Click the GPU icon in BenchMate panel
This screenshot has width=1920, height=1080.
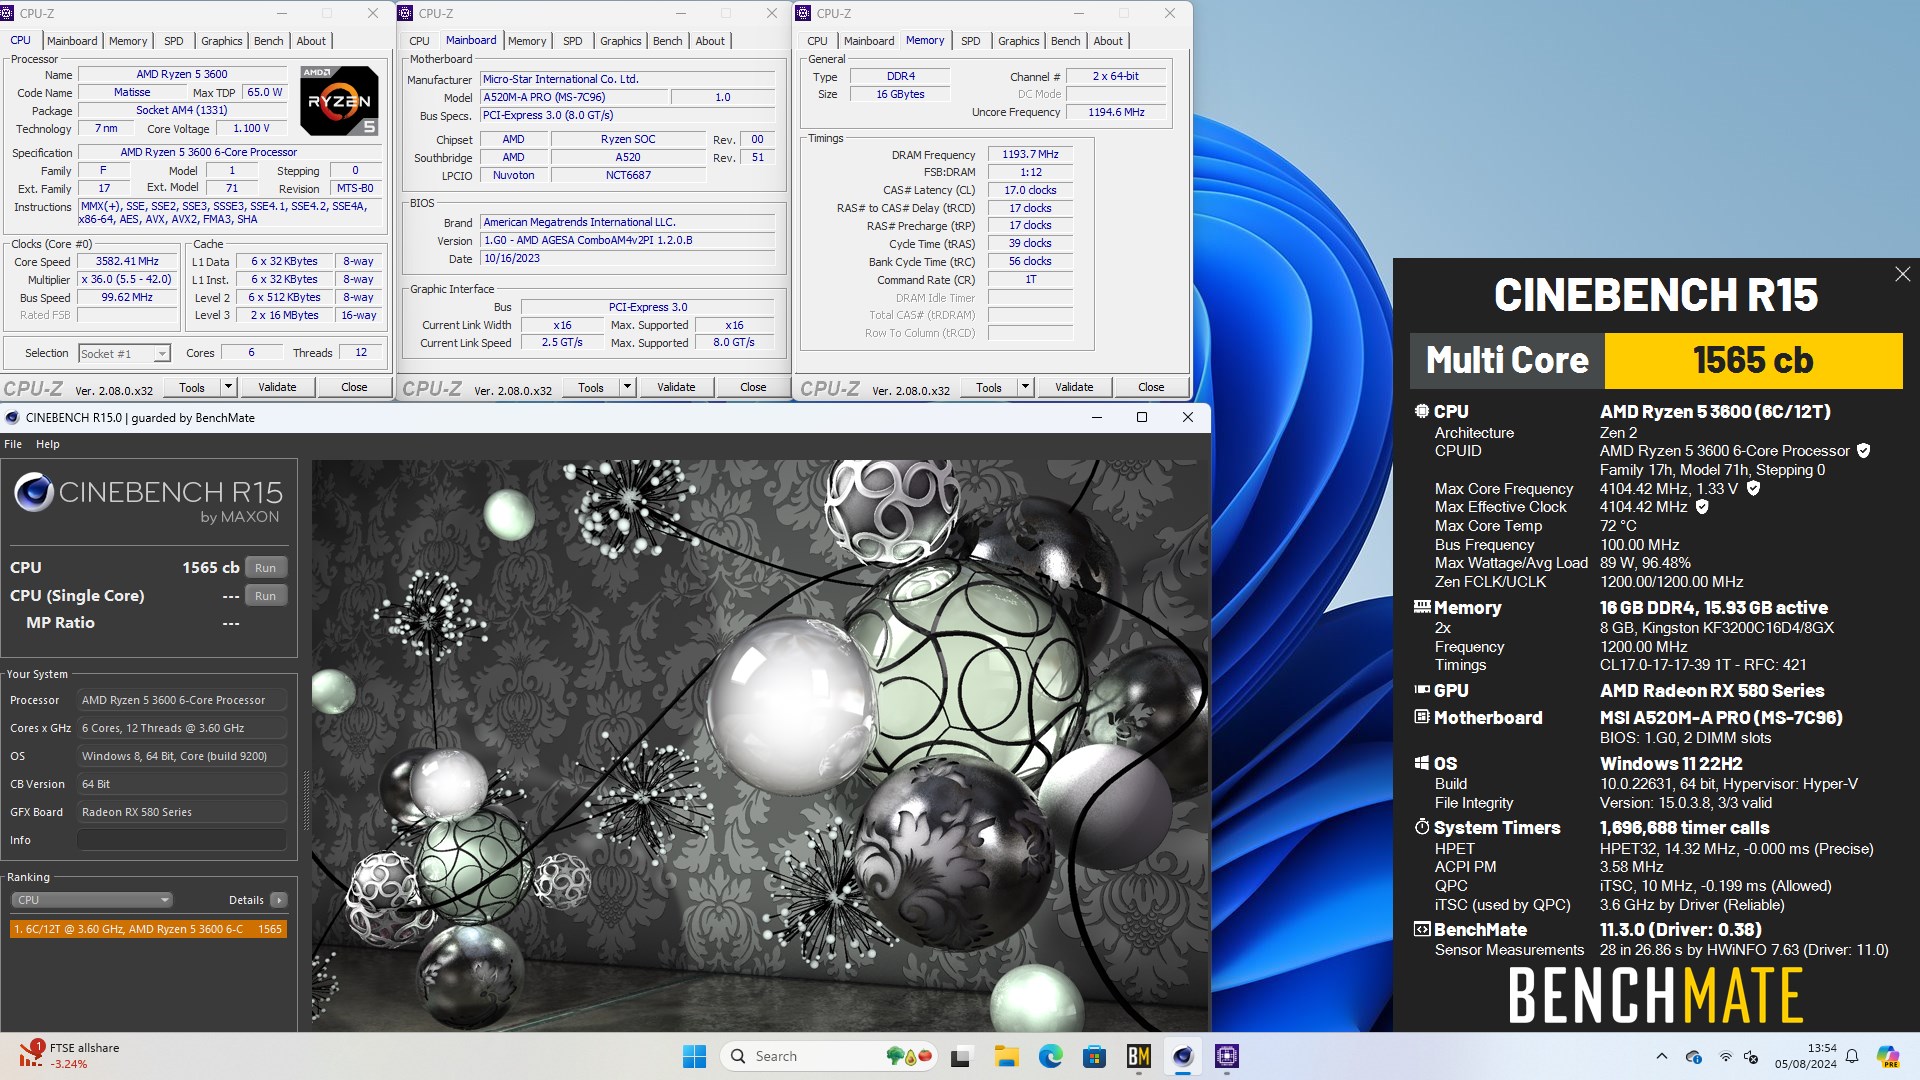pos(1422,690)
